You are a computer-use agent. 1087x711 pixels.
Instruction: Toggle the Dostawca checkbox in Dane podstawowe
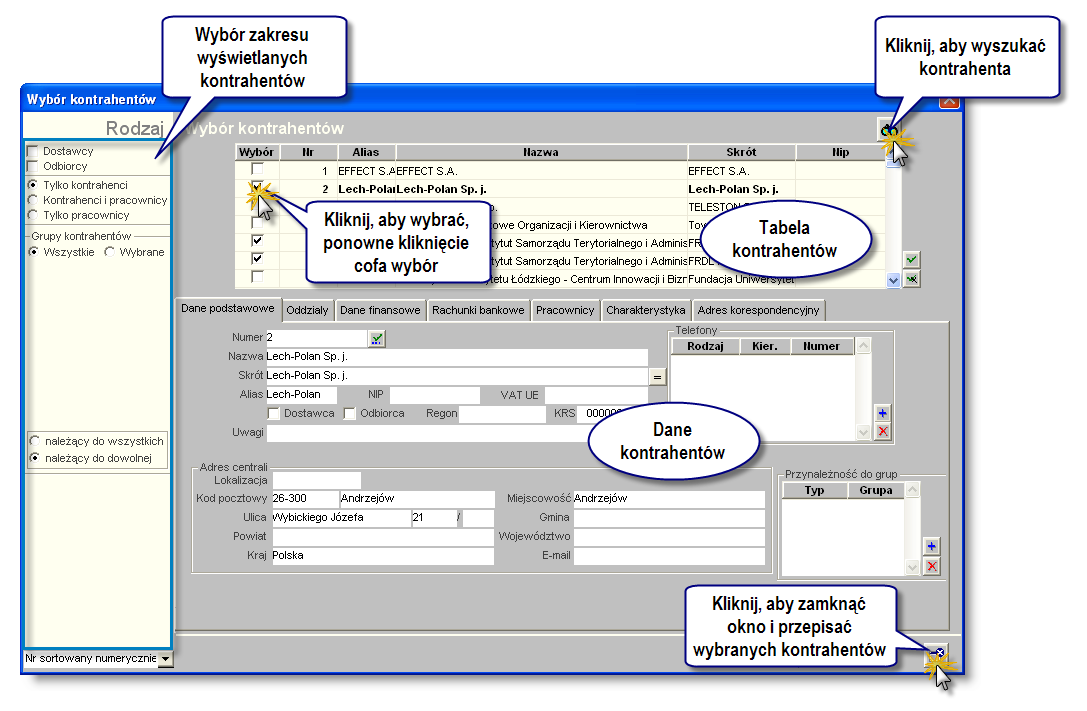(274, 414)
